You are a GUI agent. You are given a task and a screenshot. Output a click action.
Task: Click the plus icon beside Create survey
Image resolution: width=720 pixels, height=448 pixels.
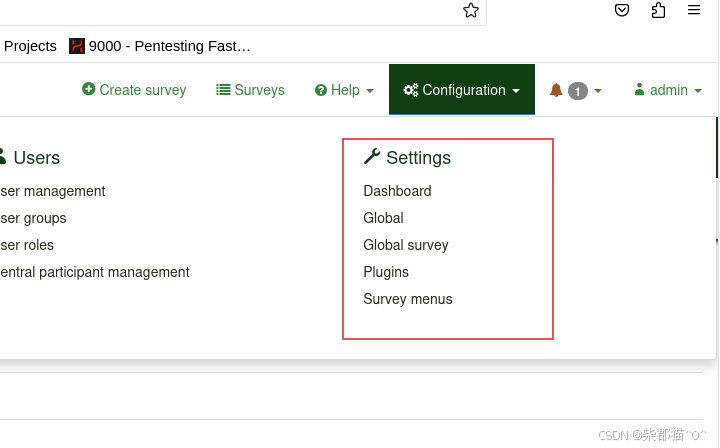[89, 89]
